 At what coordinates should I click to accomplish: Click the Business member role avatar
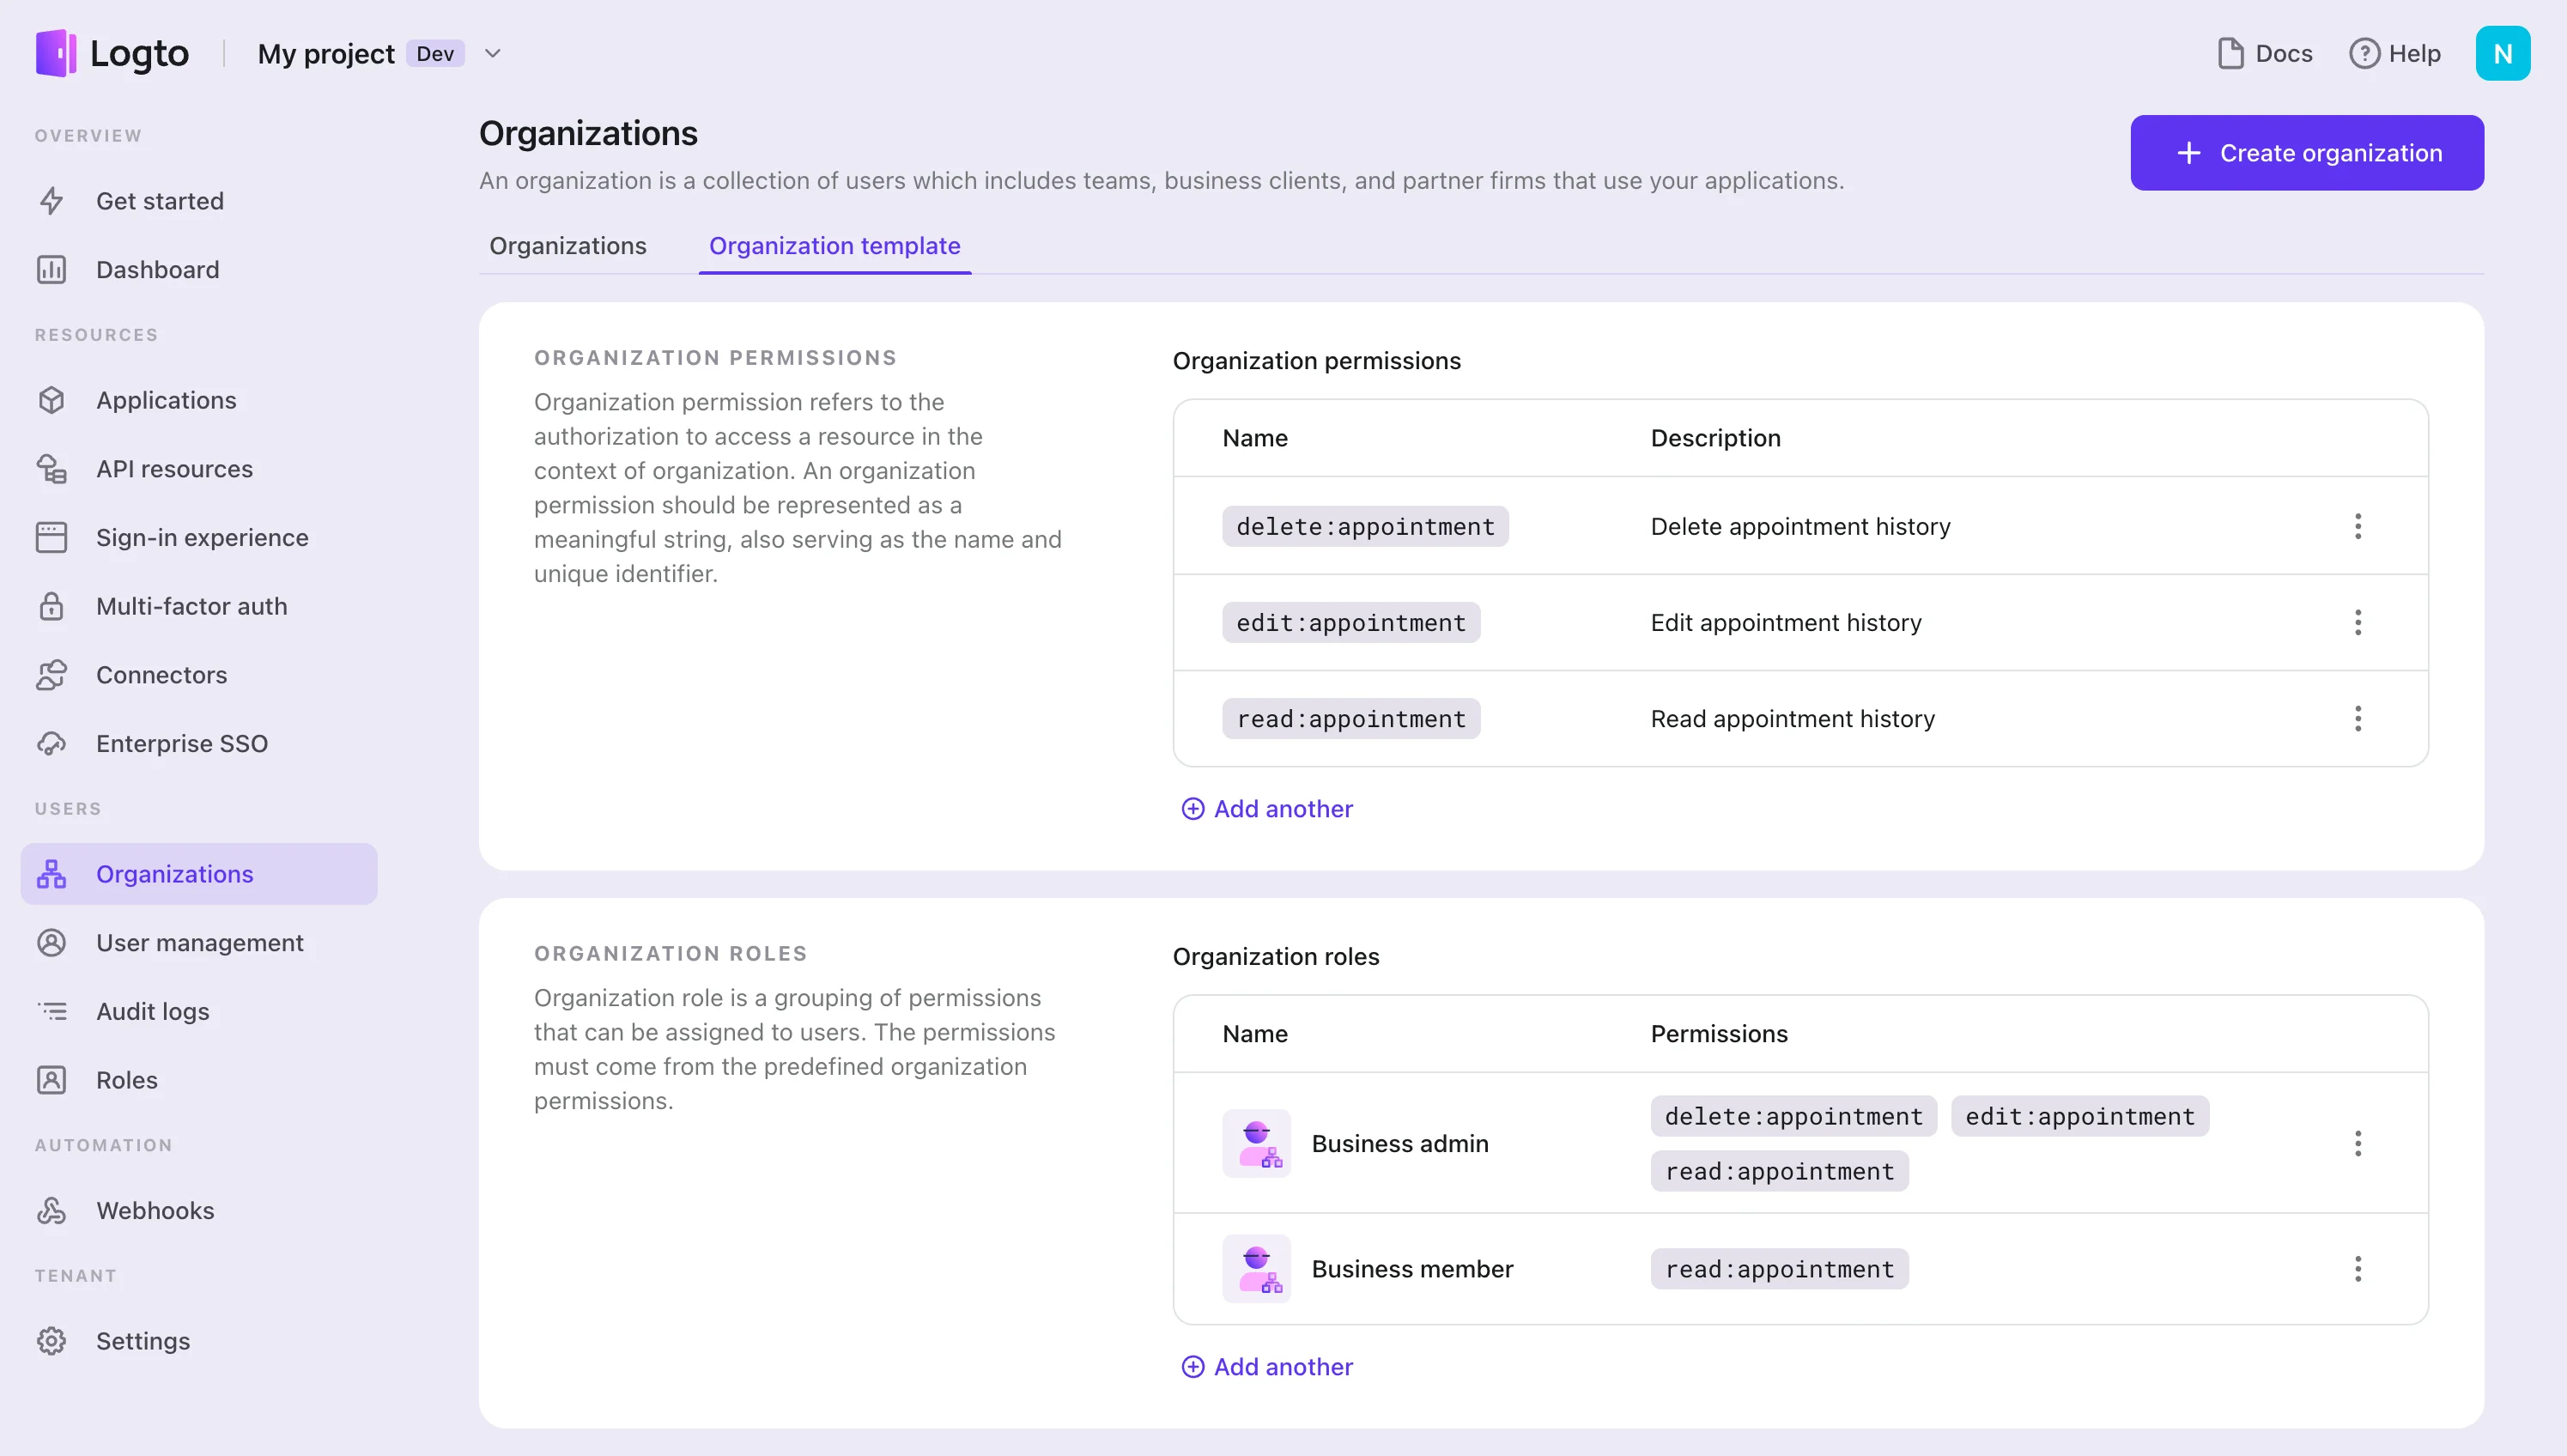pyautogui.click(x=1257, y=1268)
